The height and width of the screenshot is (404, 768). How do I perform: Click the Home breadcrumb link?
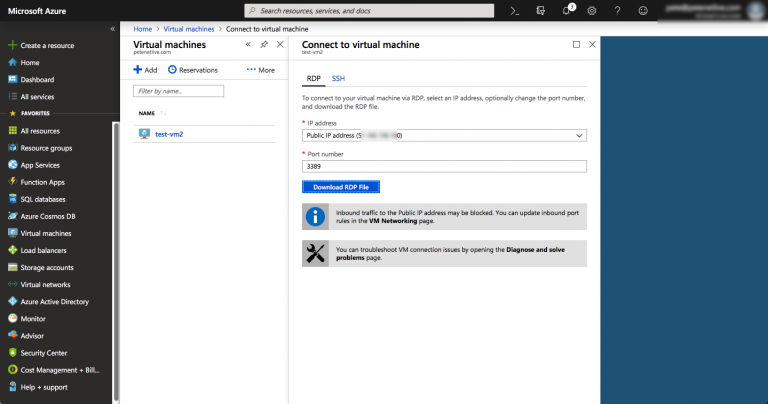pyautogui.click(x=143, y=29)
